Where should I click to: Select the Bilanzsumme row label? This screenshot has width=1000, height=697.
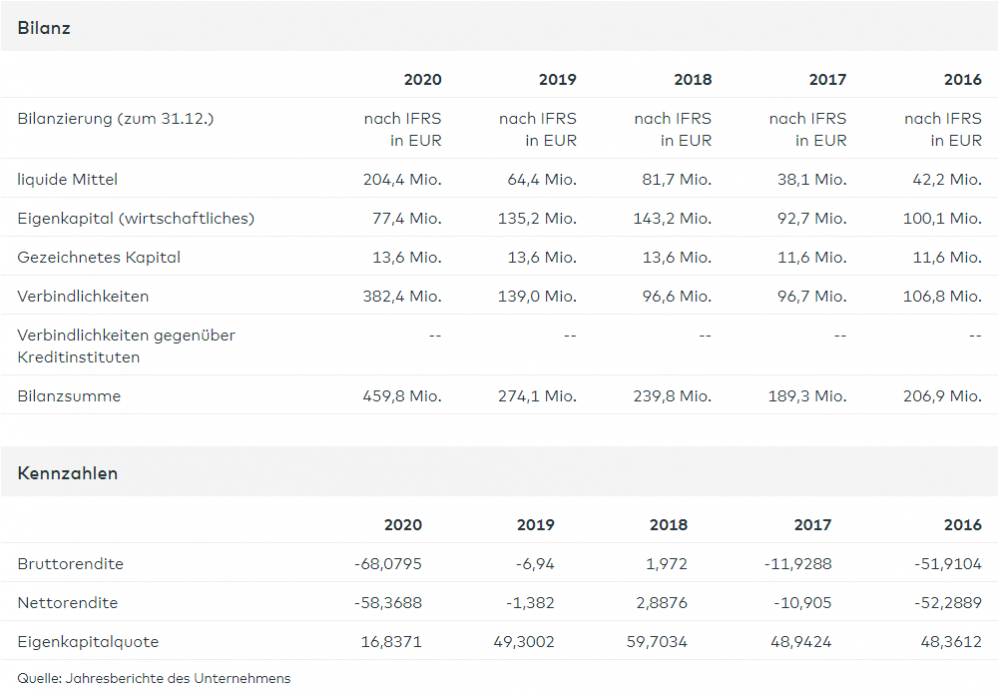click(x=69, y=396)
